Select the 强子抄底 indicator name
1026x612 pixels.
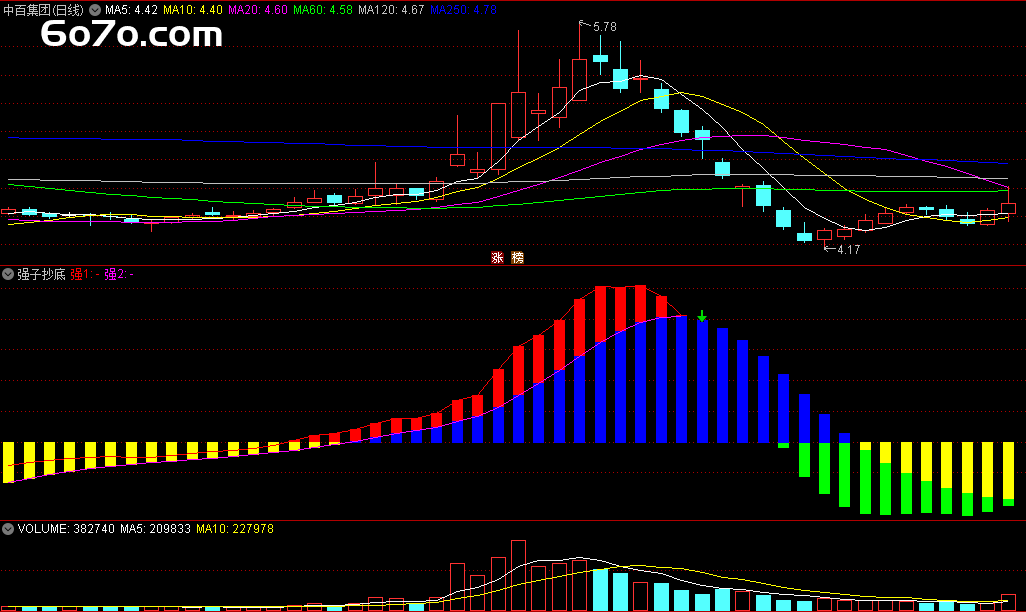(41, 274)
